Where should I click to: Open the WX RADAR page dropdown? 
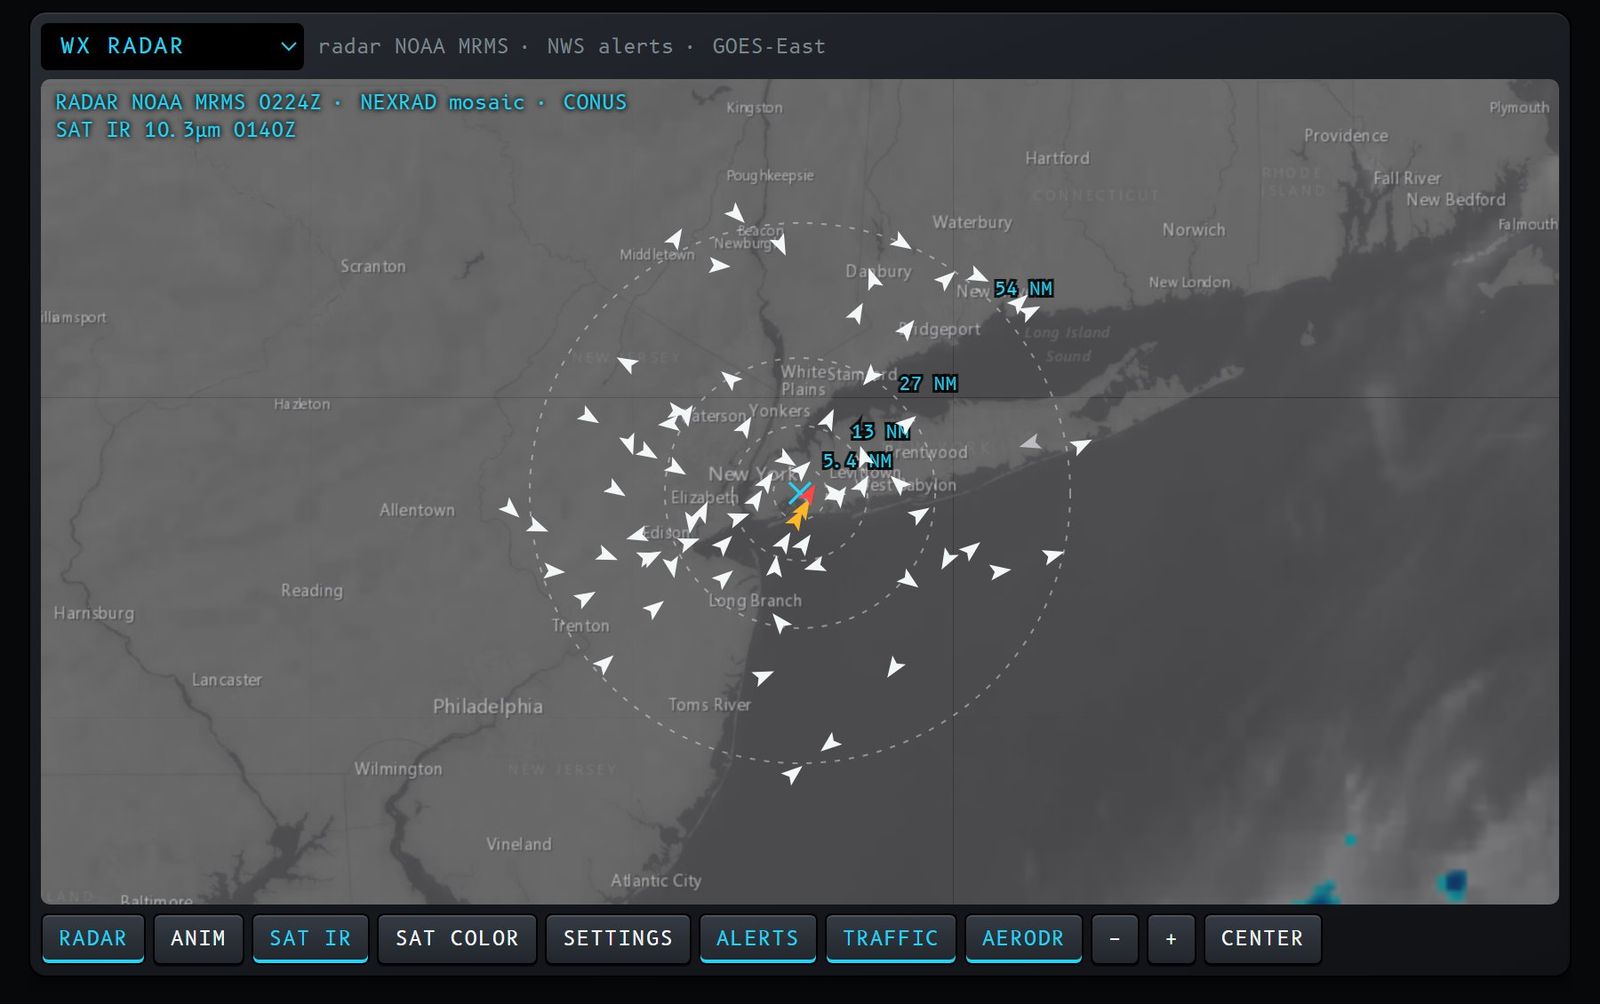coord(172,46)
